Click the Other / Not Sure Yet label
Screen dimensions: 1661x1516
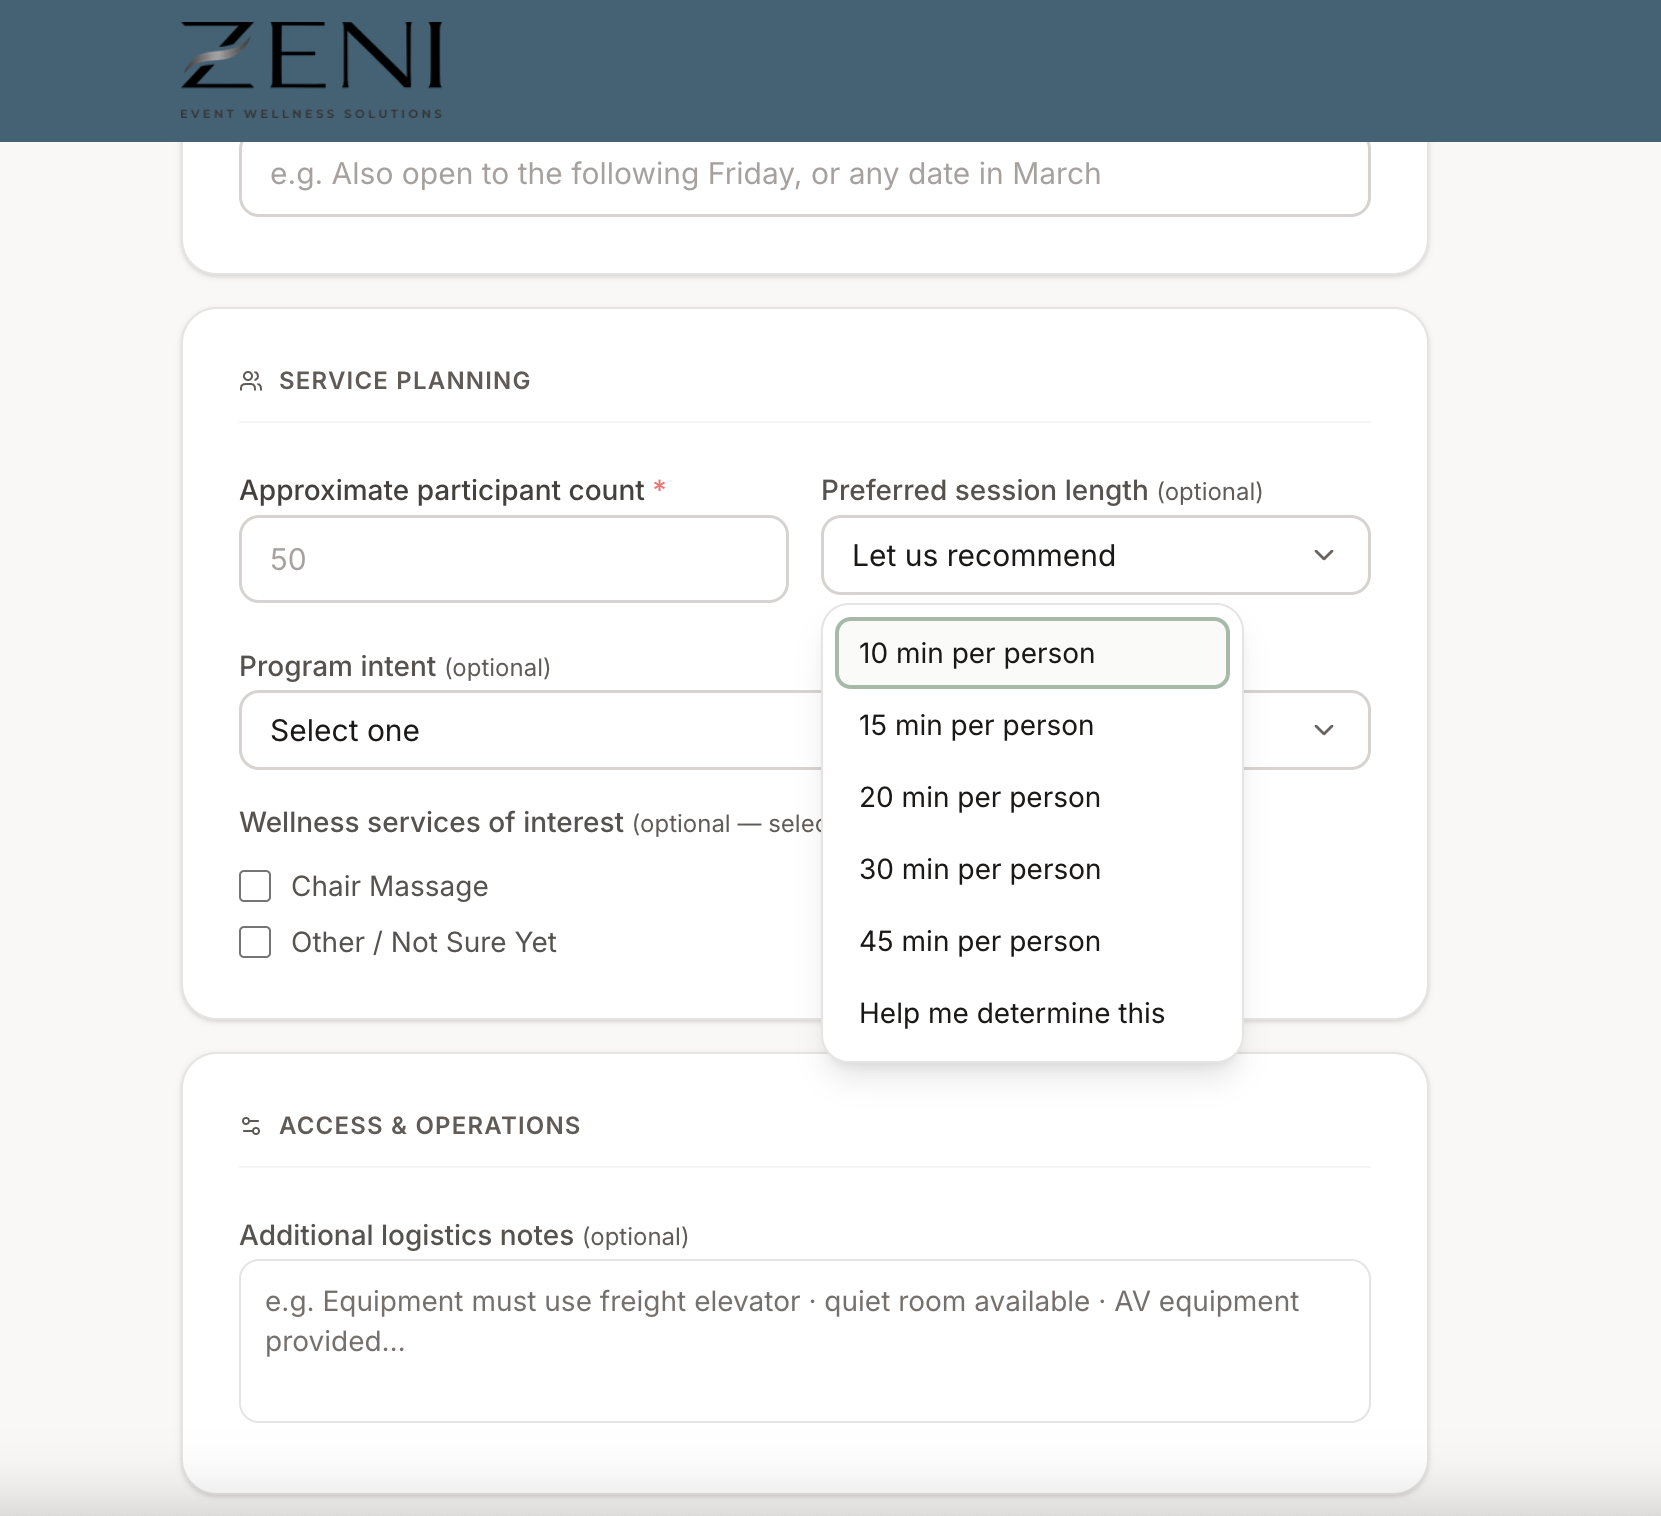click(424, 942)
